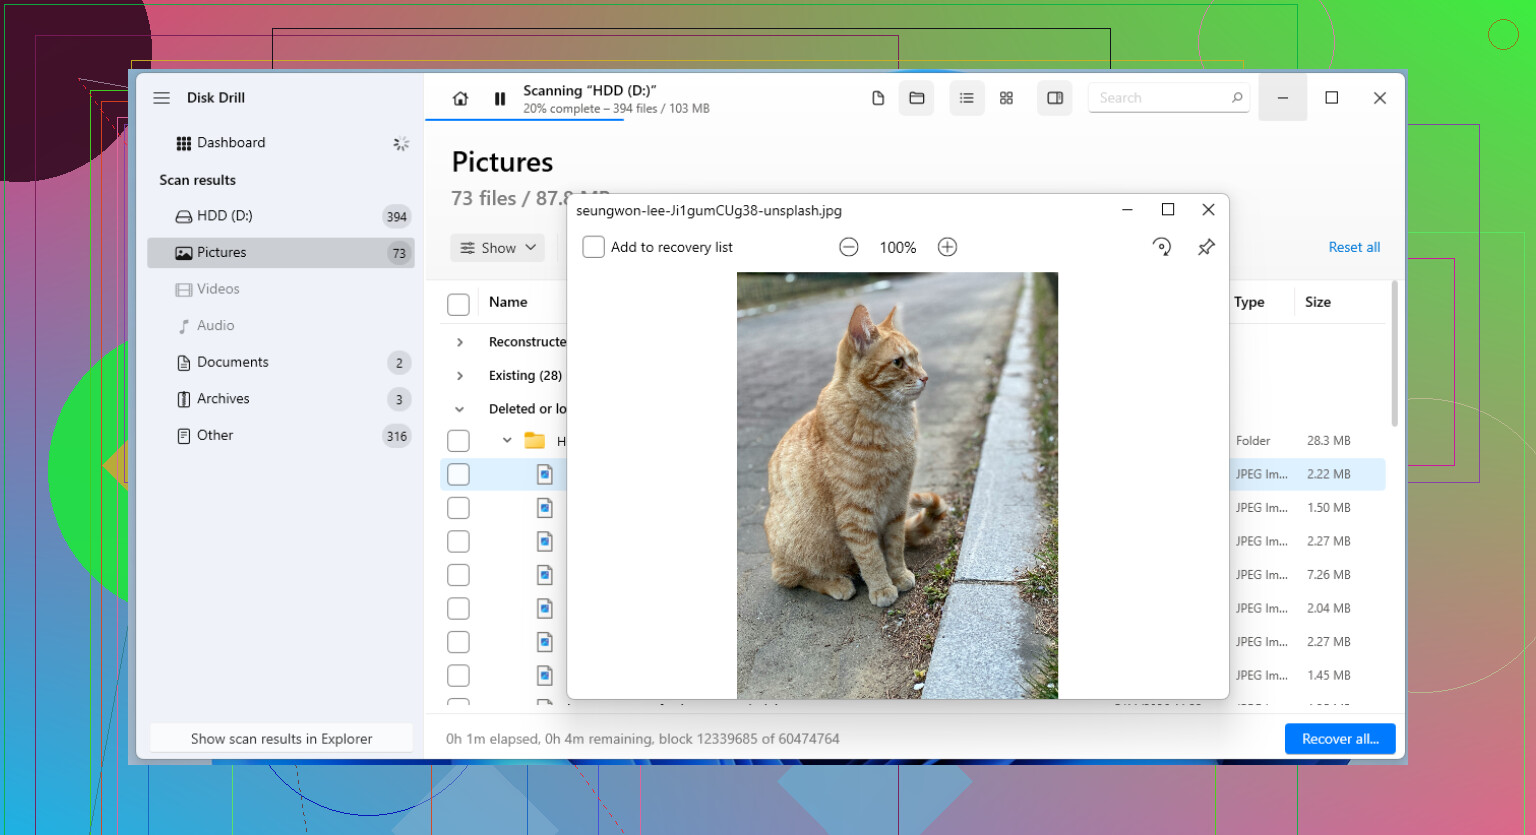Collapse the Deleted or lost group
The image size is (1536, 835).
click(x=460, y=409)
